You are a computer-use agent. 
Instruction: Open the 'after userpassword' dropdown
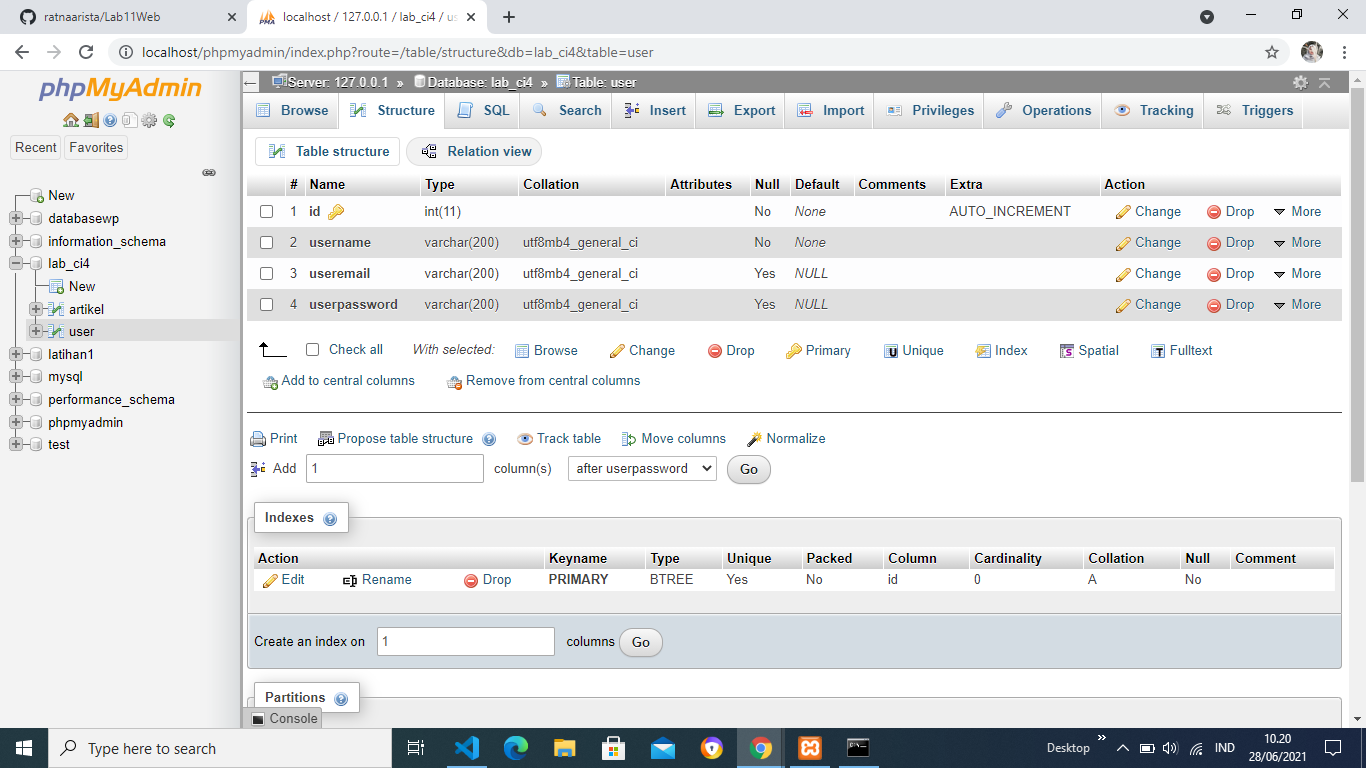(641, 468)
